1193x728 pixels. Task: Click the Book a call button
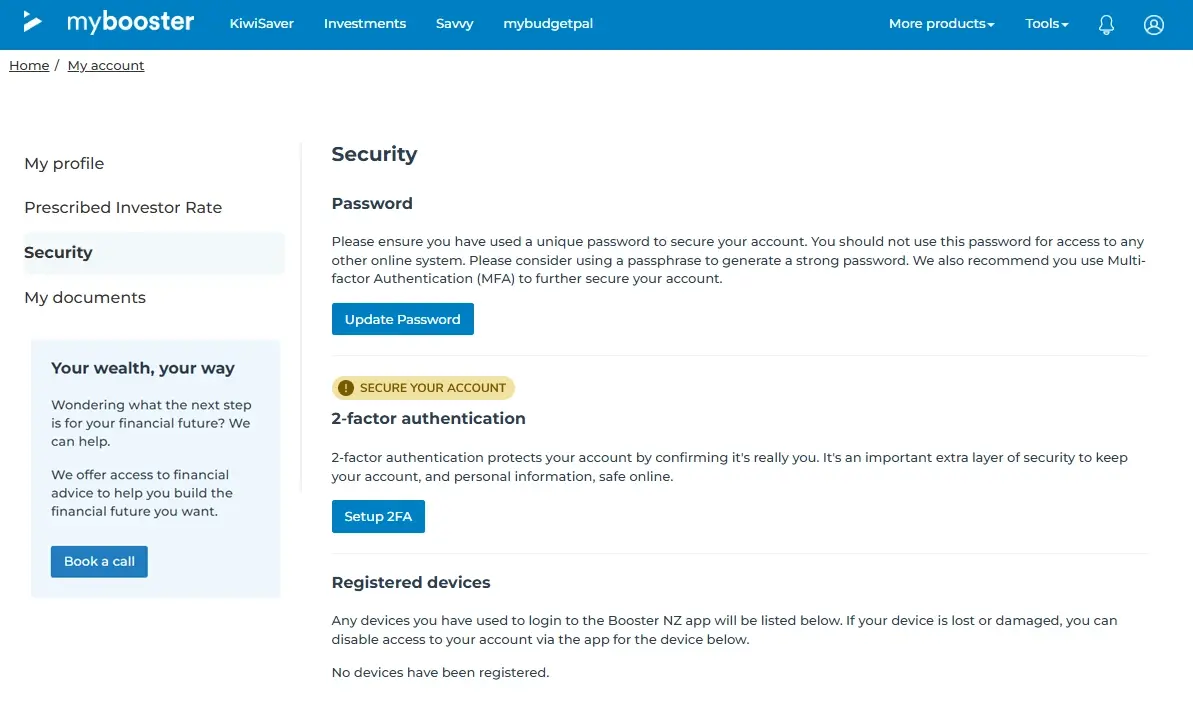click(99, 561)
